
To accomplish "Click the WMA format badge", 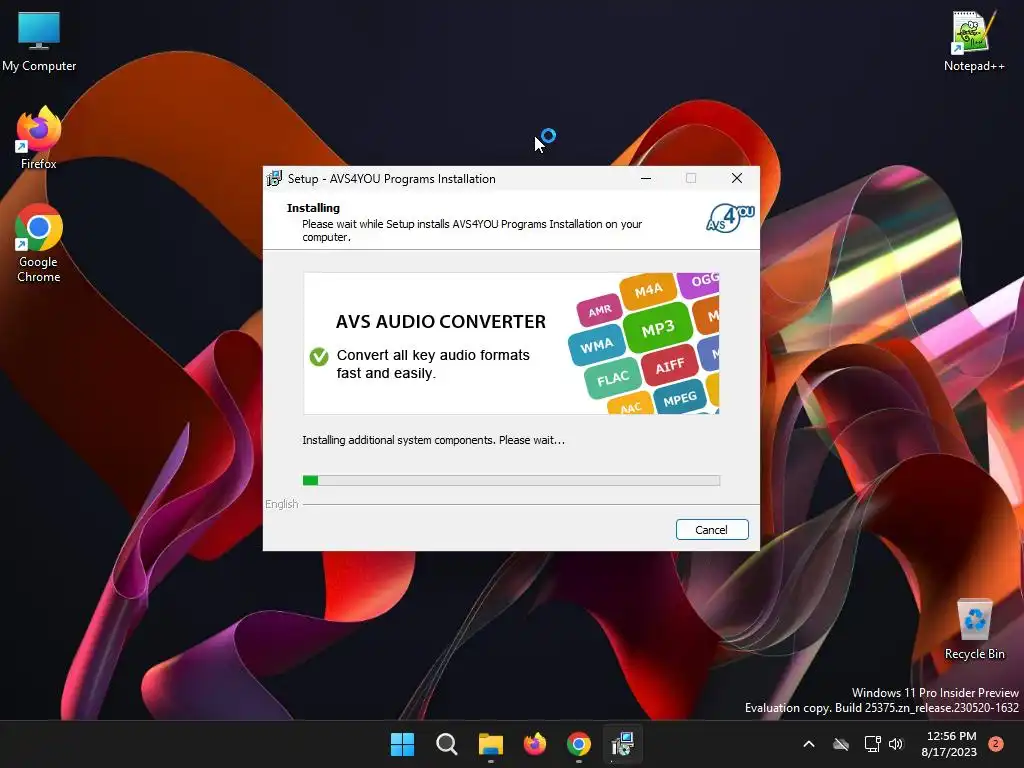I will (x=596, y=345).
